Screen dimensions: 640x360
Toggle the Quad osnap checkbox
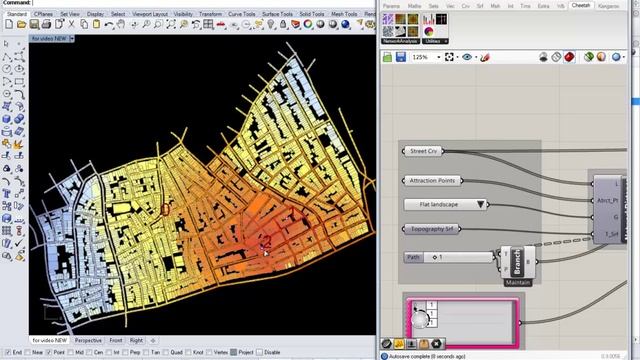pos(166,352)
